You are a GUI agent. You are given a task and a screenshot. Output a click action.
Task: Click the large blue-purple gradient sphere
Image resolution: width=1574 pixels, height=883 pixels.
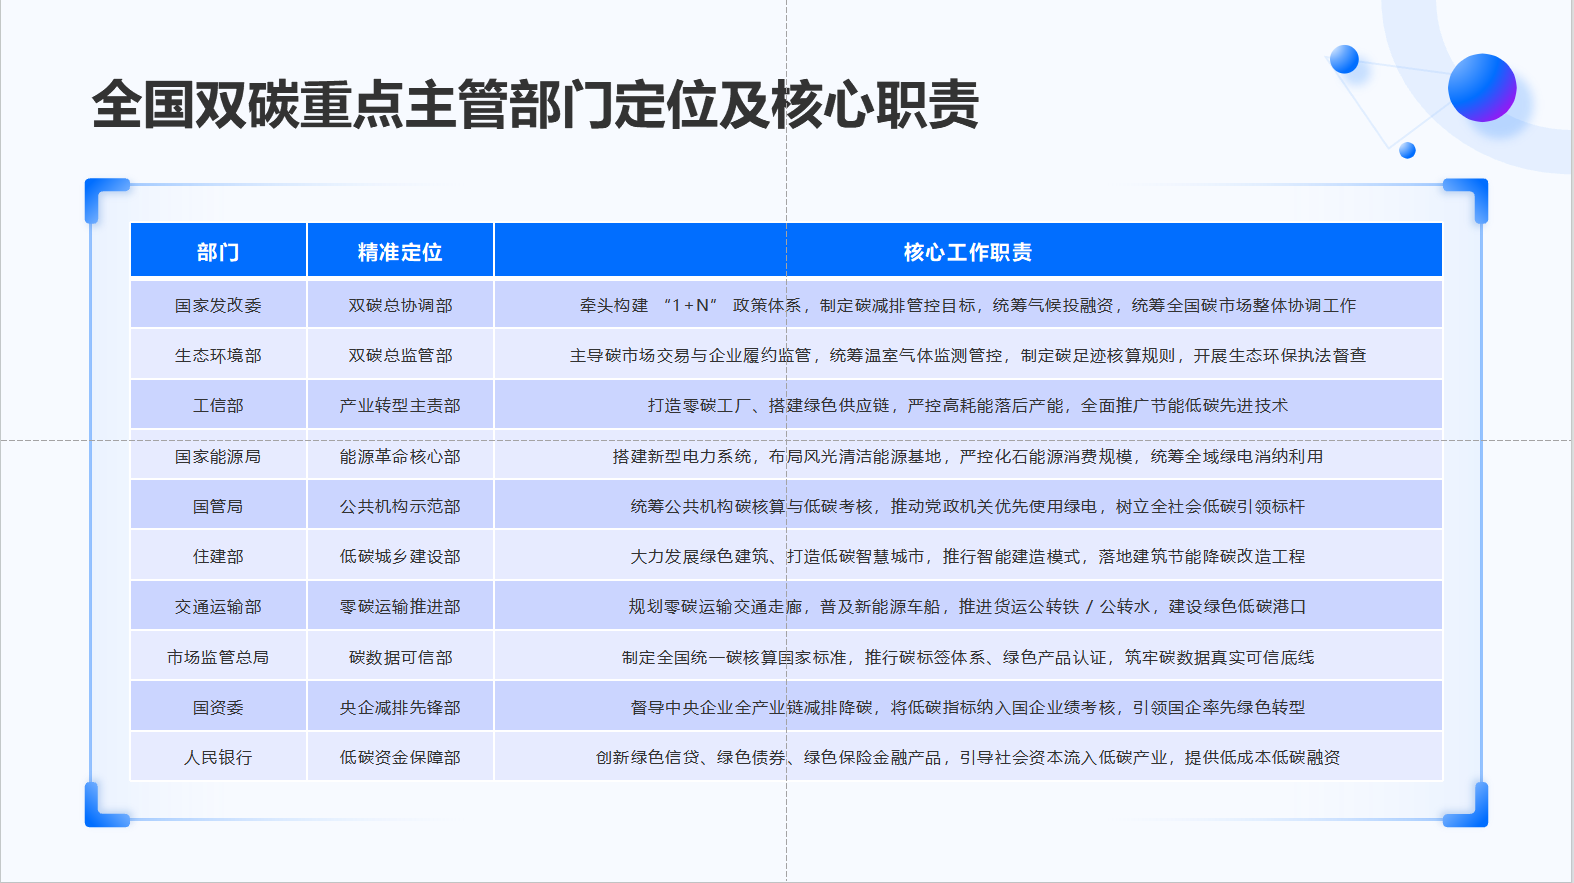1482,88
